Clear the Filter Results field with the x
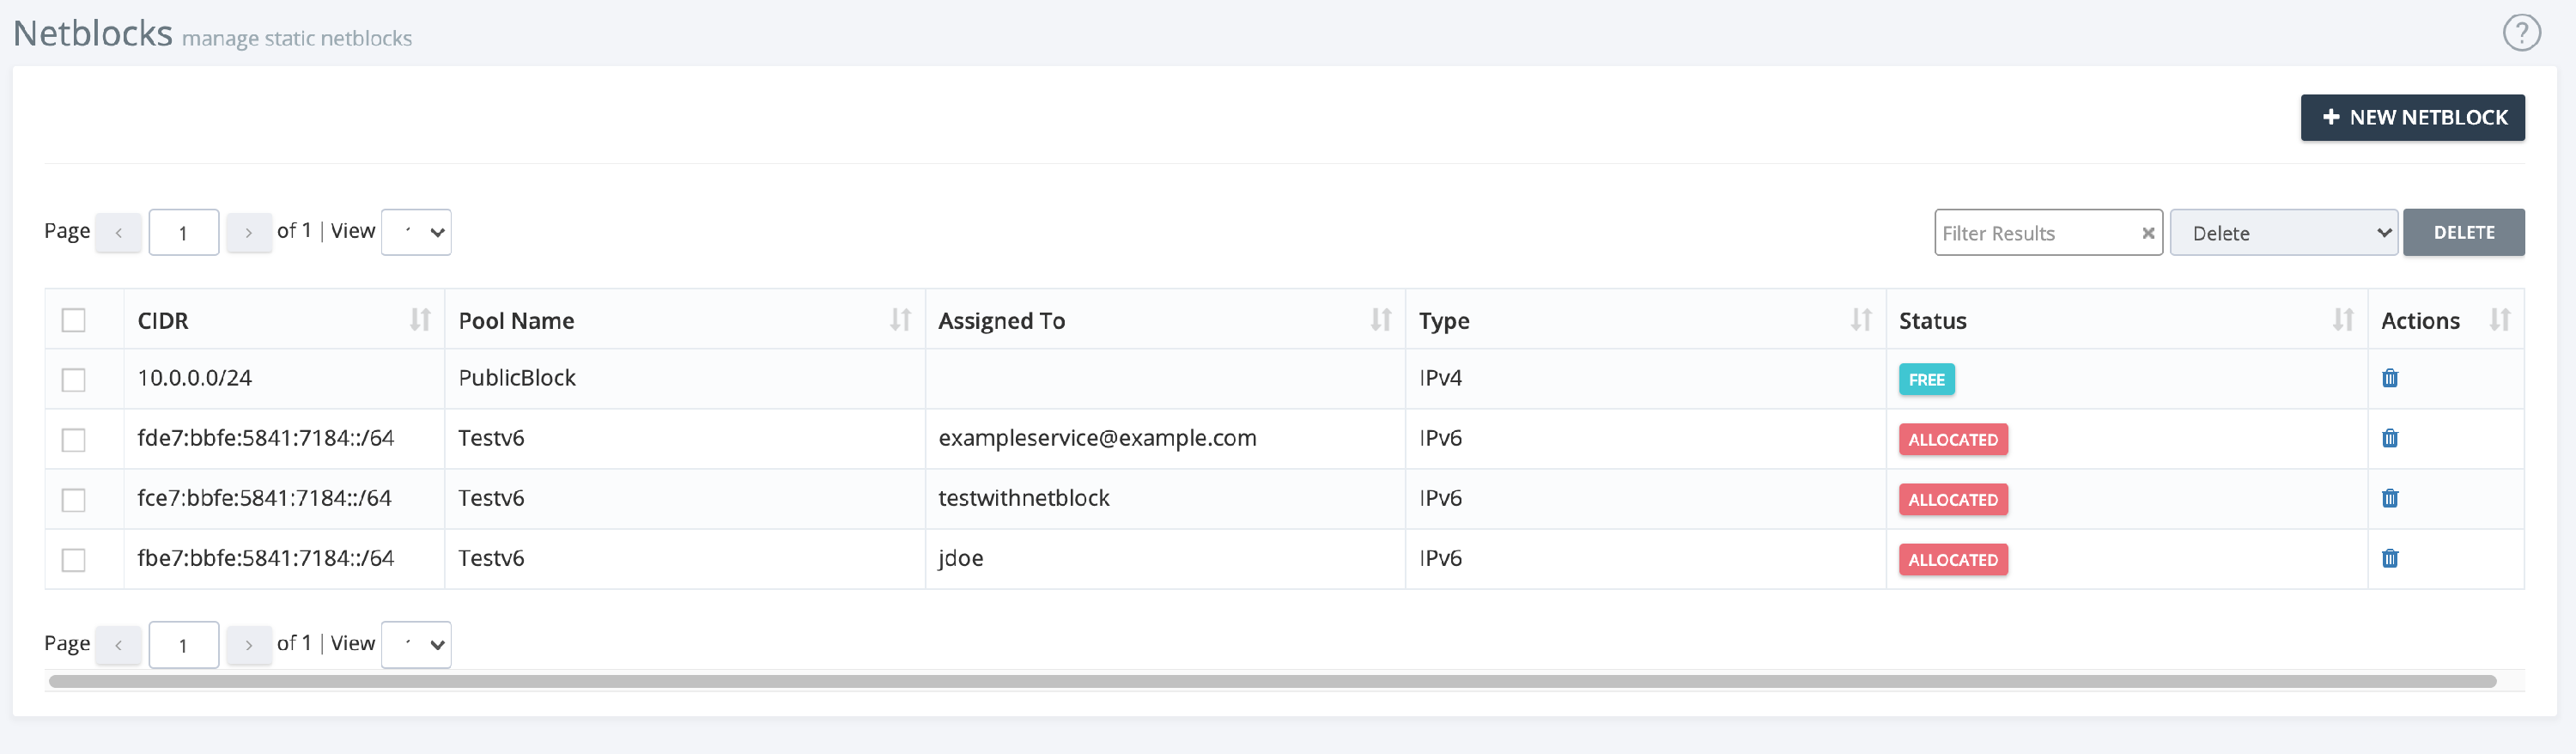This screenshot has width=2576, height=754. tap(2148, 233)
